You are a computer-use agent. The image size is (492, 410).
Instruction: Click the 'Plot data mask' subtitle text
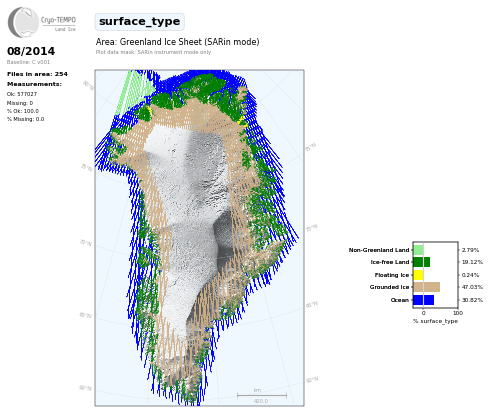153,52
